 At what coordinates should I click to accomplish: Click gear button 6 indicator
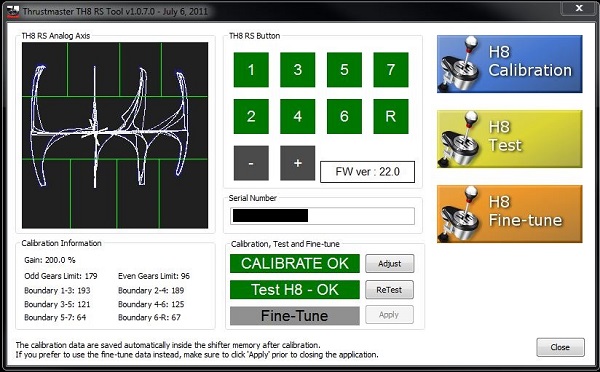tap(344, 116)
